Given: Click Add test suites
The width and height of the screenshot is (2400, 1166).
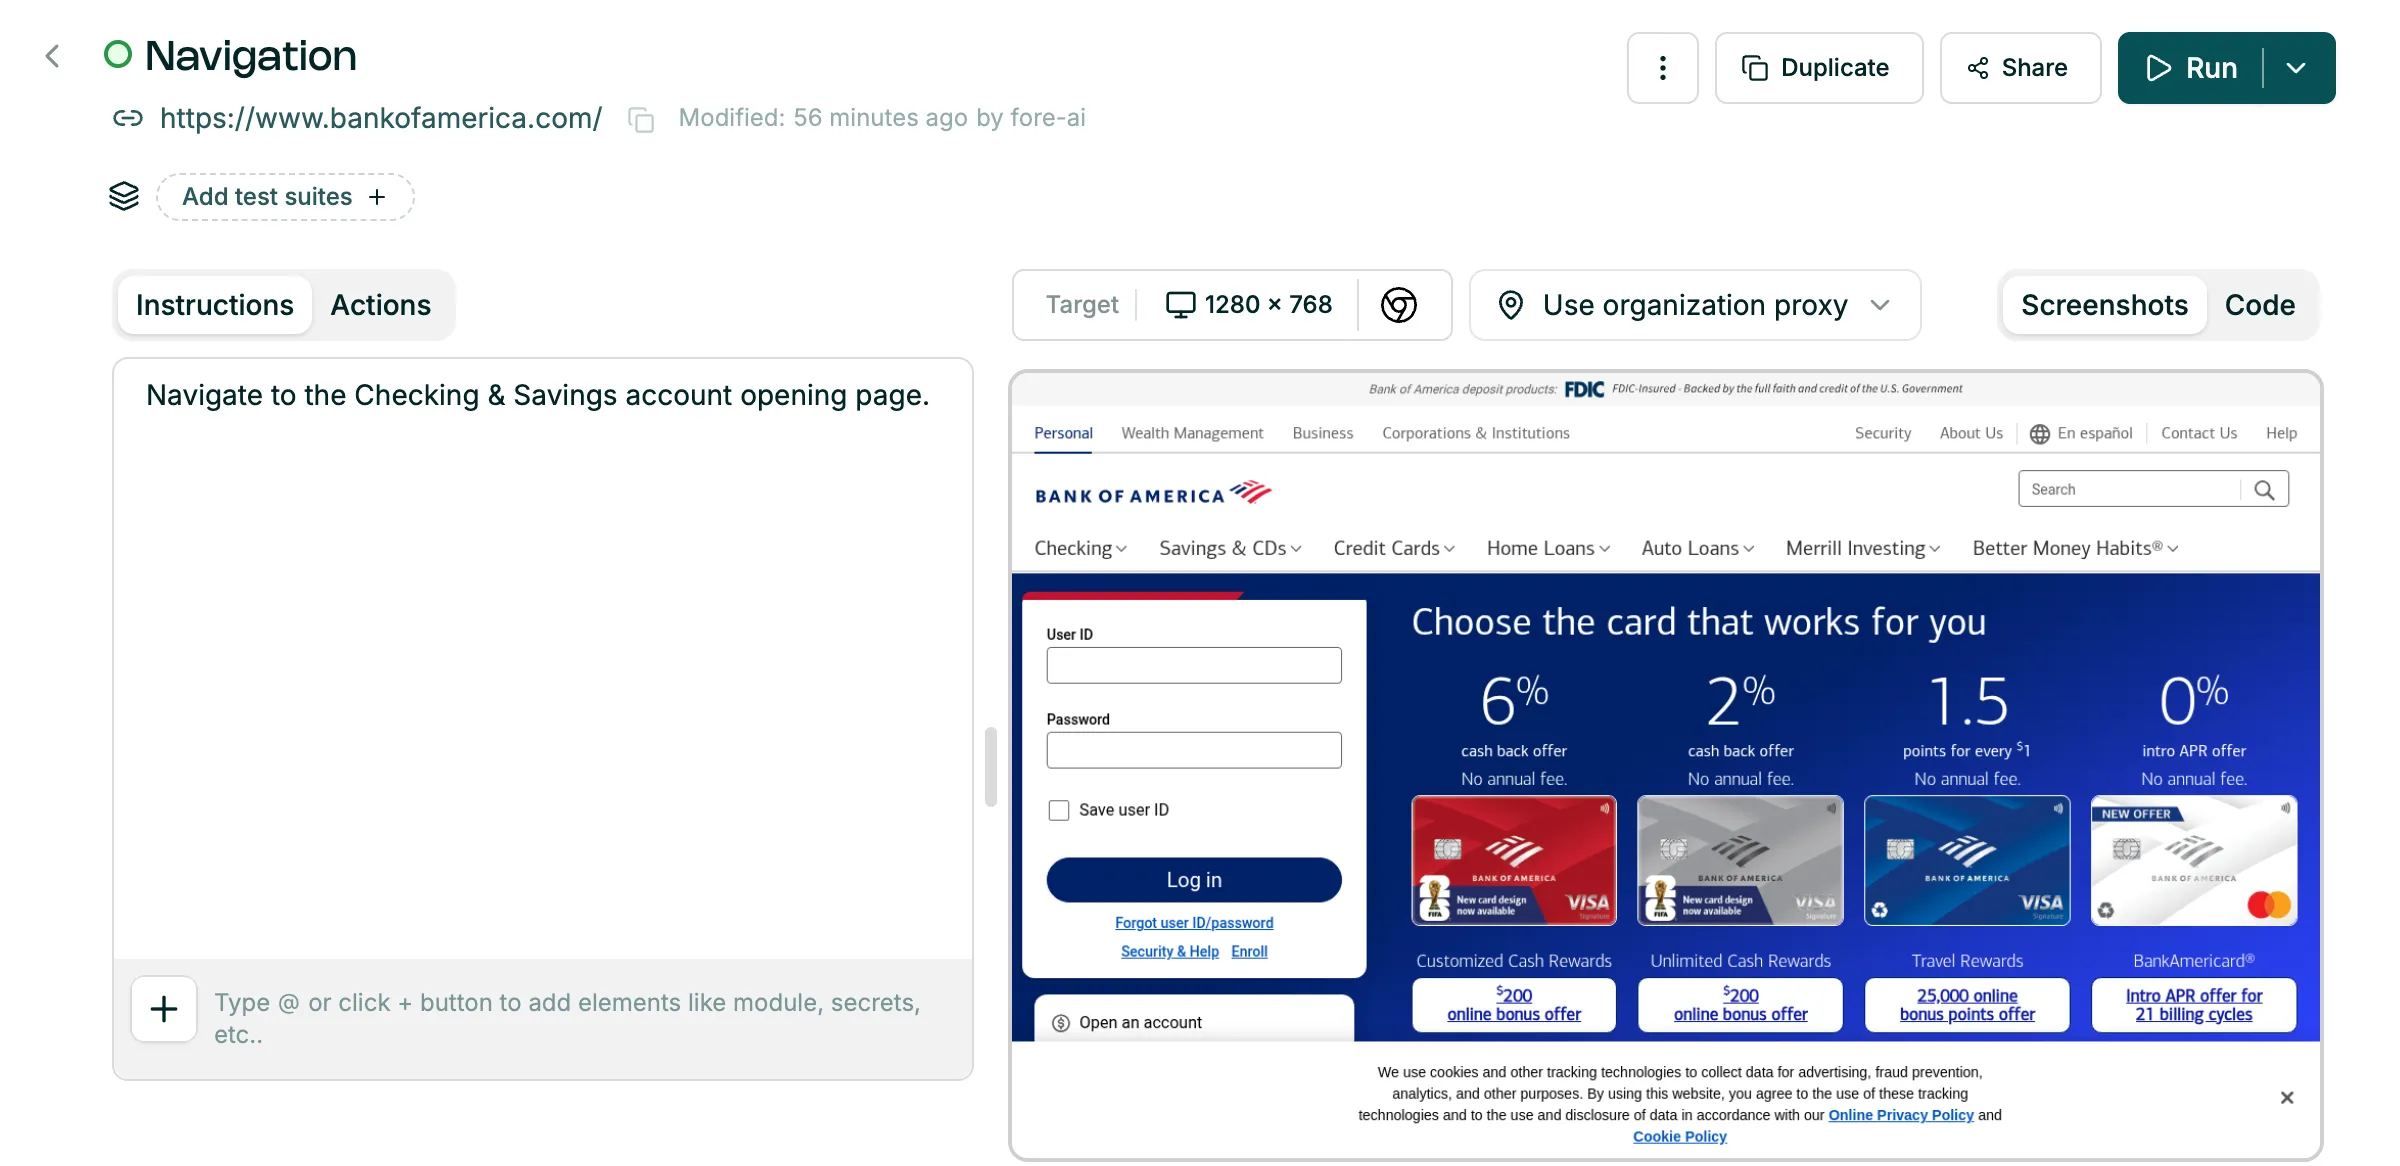Looking at the screenshot, I should click(x=285, y=197).
